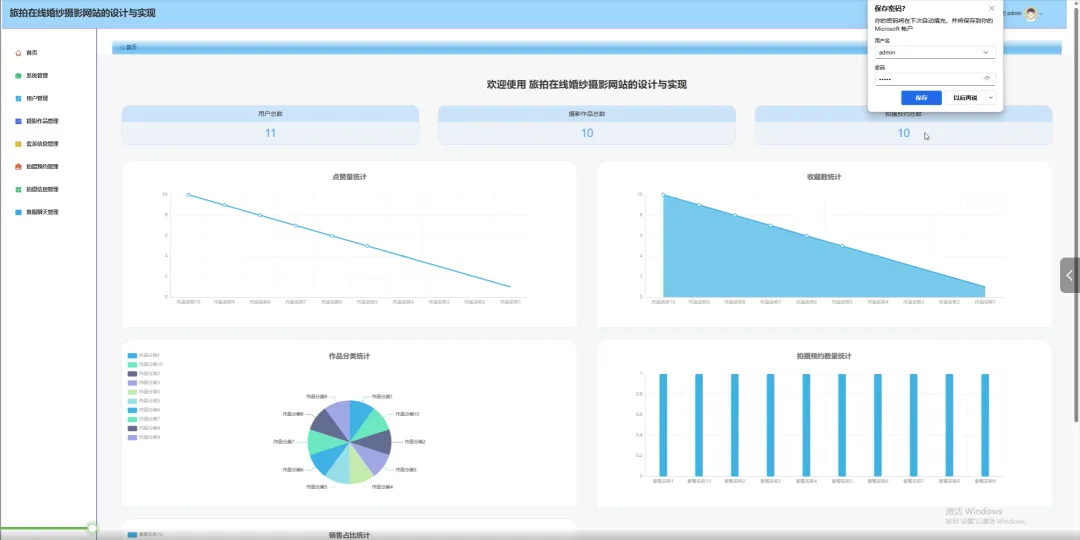The height and width of the screenshot is (540, 1080).
Task: Toggle 作品分类4 legend entry
Action: [144, 391]
